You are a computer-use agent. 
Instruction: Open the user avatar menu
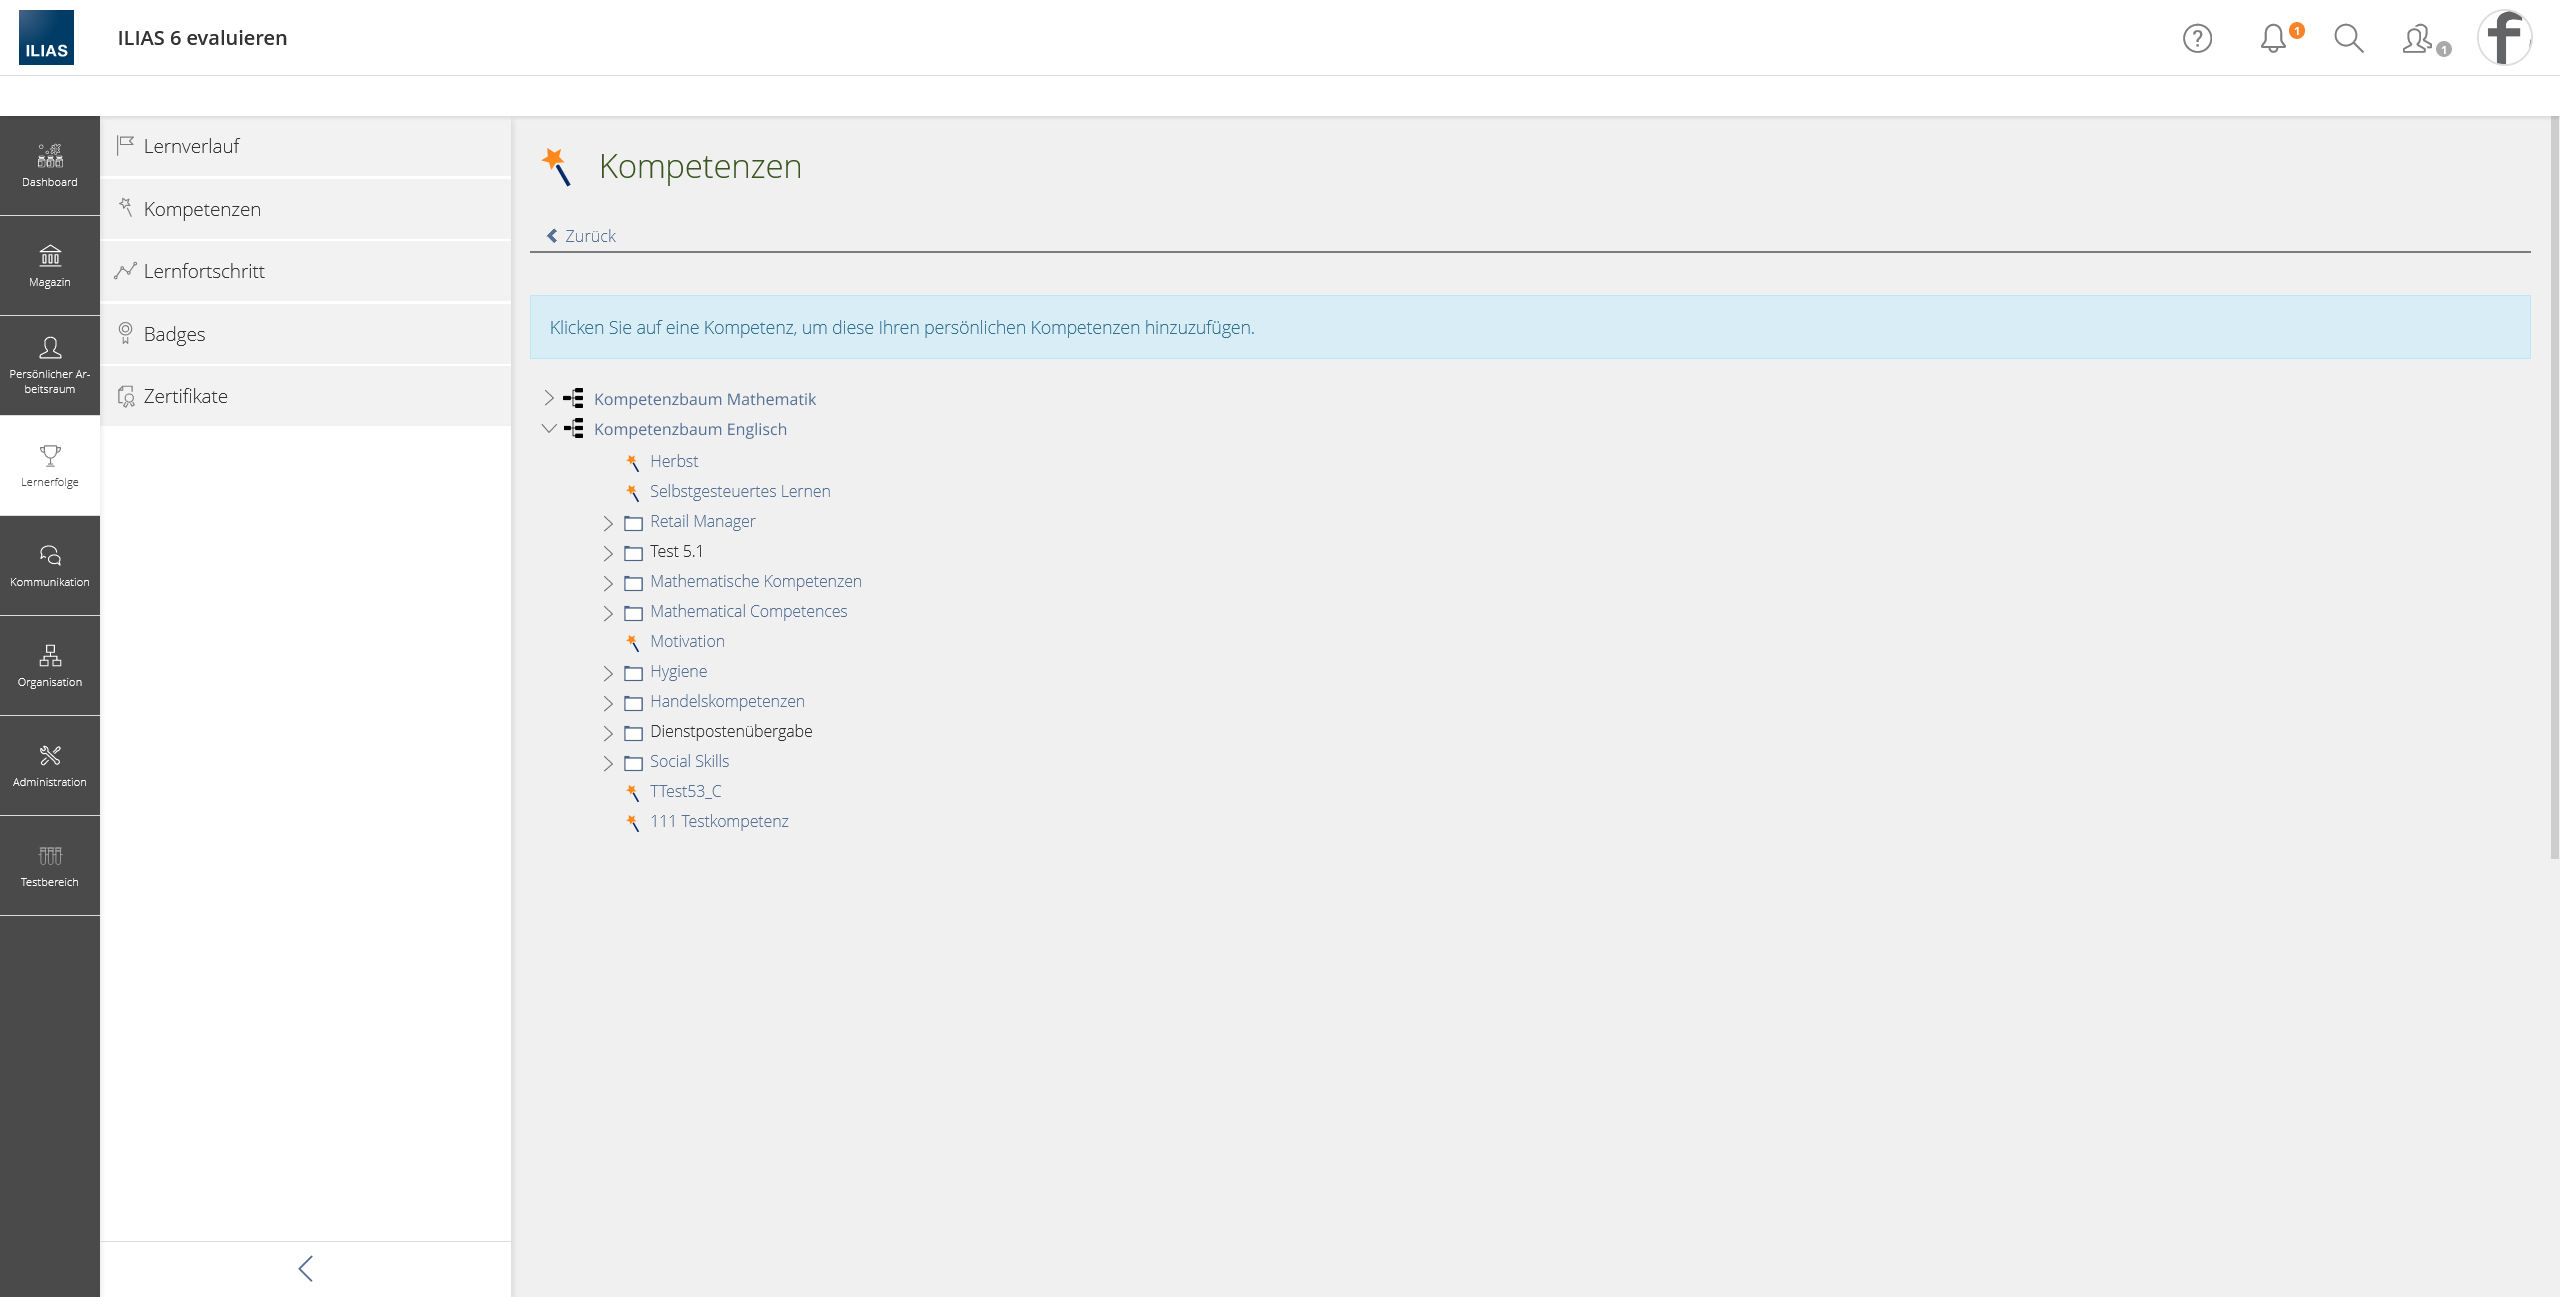pos(2504,38)
